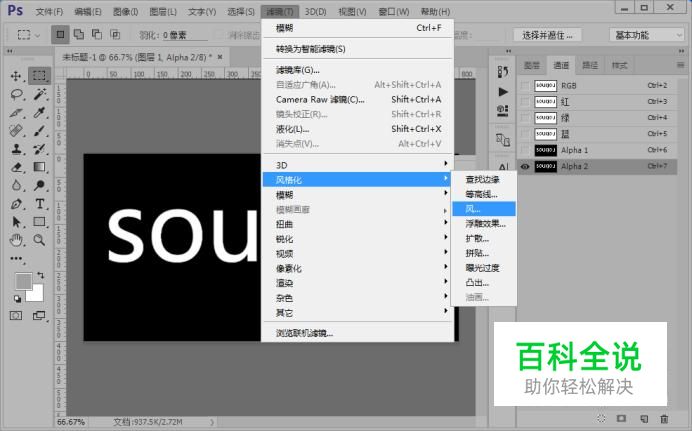Select the Gradient tool
The height and width of the screenshot is (431, 692).
(x=39, y=167)
